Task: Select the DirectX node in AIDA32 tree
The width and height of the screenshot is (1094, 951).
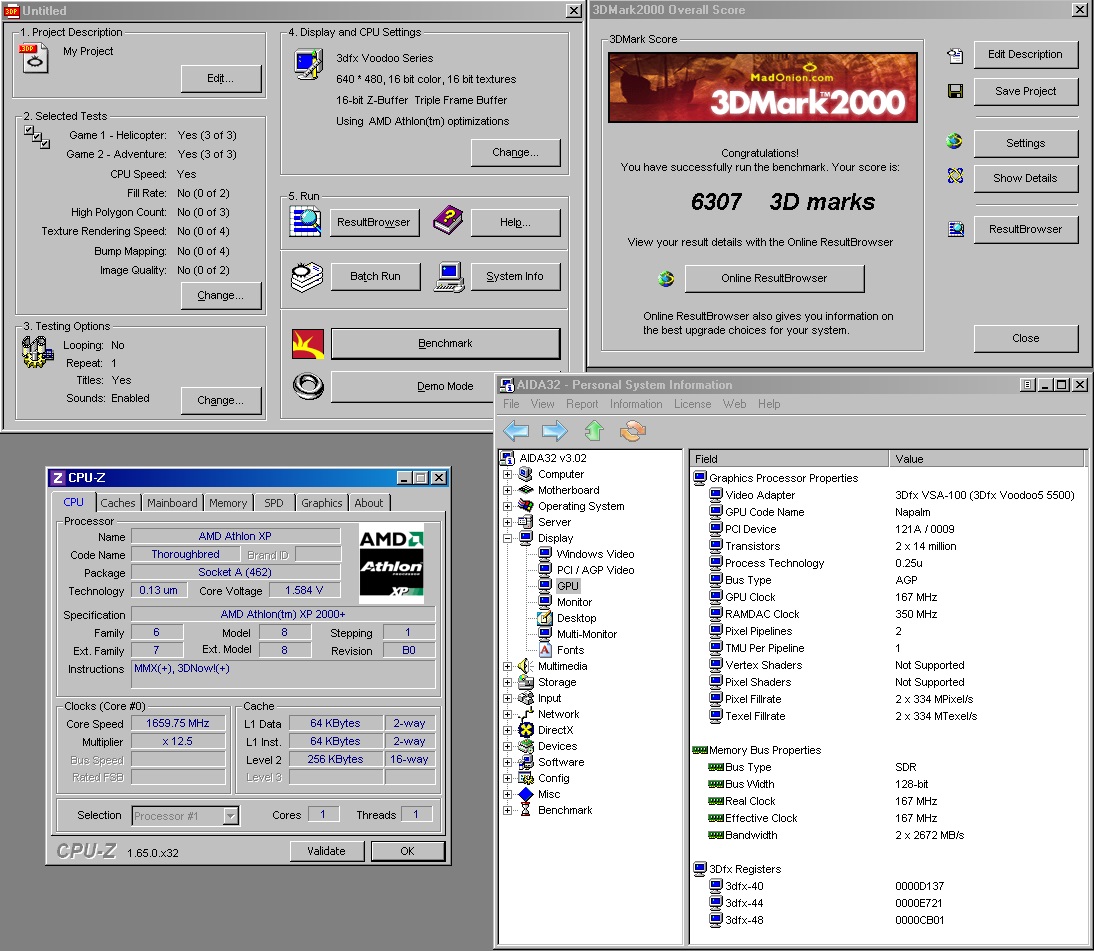Action: (x=555, y=730)
